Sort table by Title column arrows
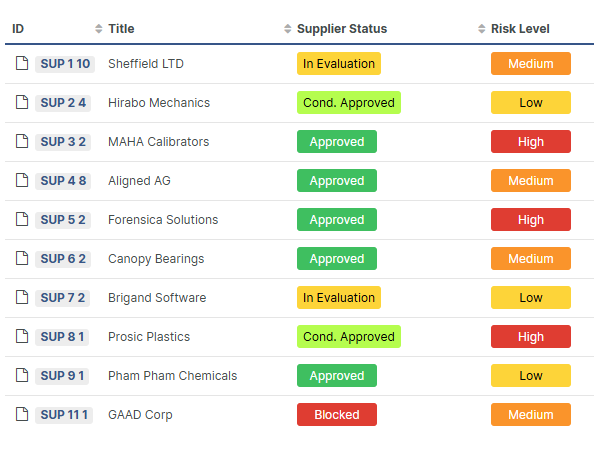This screenshot has width=600, height=450. pyautogui.click(x=288, y=29)
